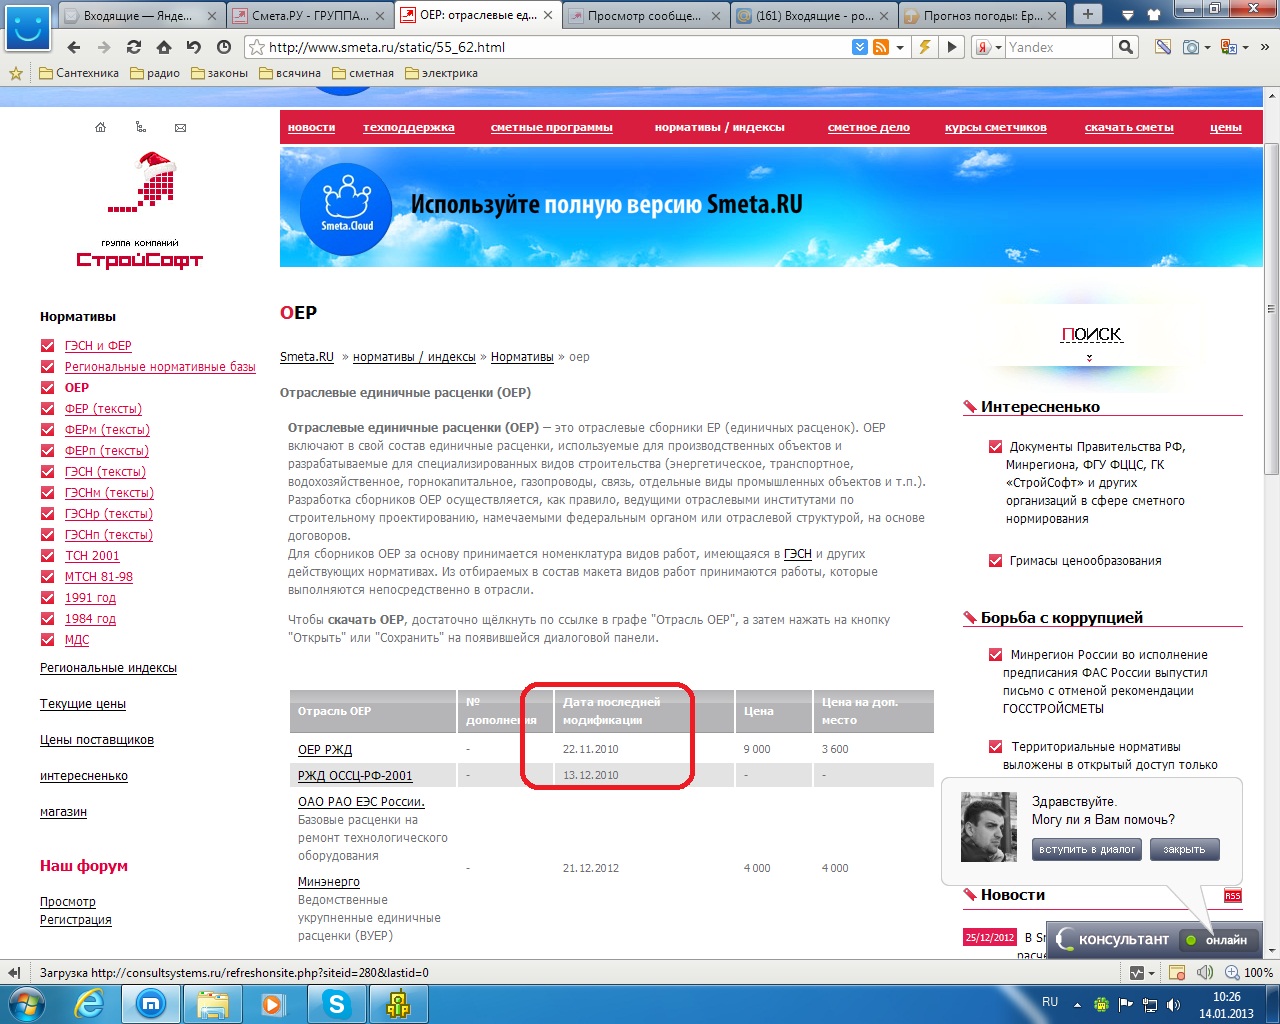This screenshot has width=1280, height=1024.
Task: Click the ad blocker status bar icon
Action: (x=1178, y=972)
